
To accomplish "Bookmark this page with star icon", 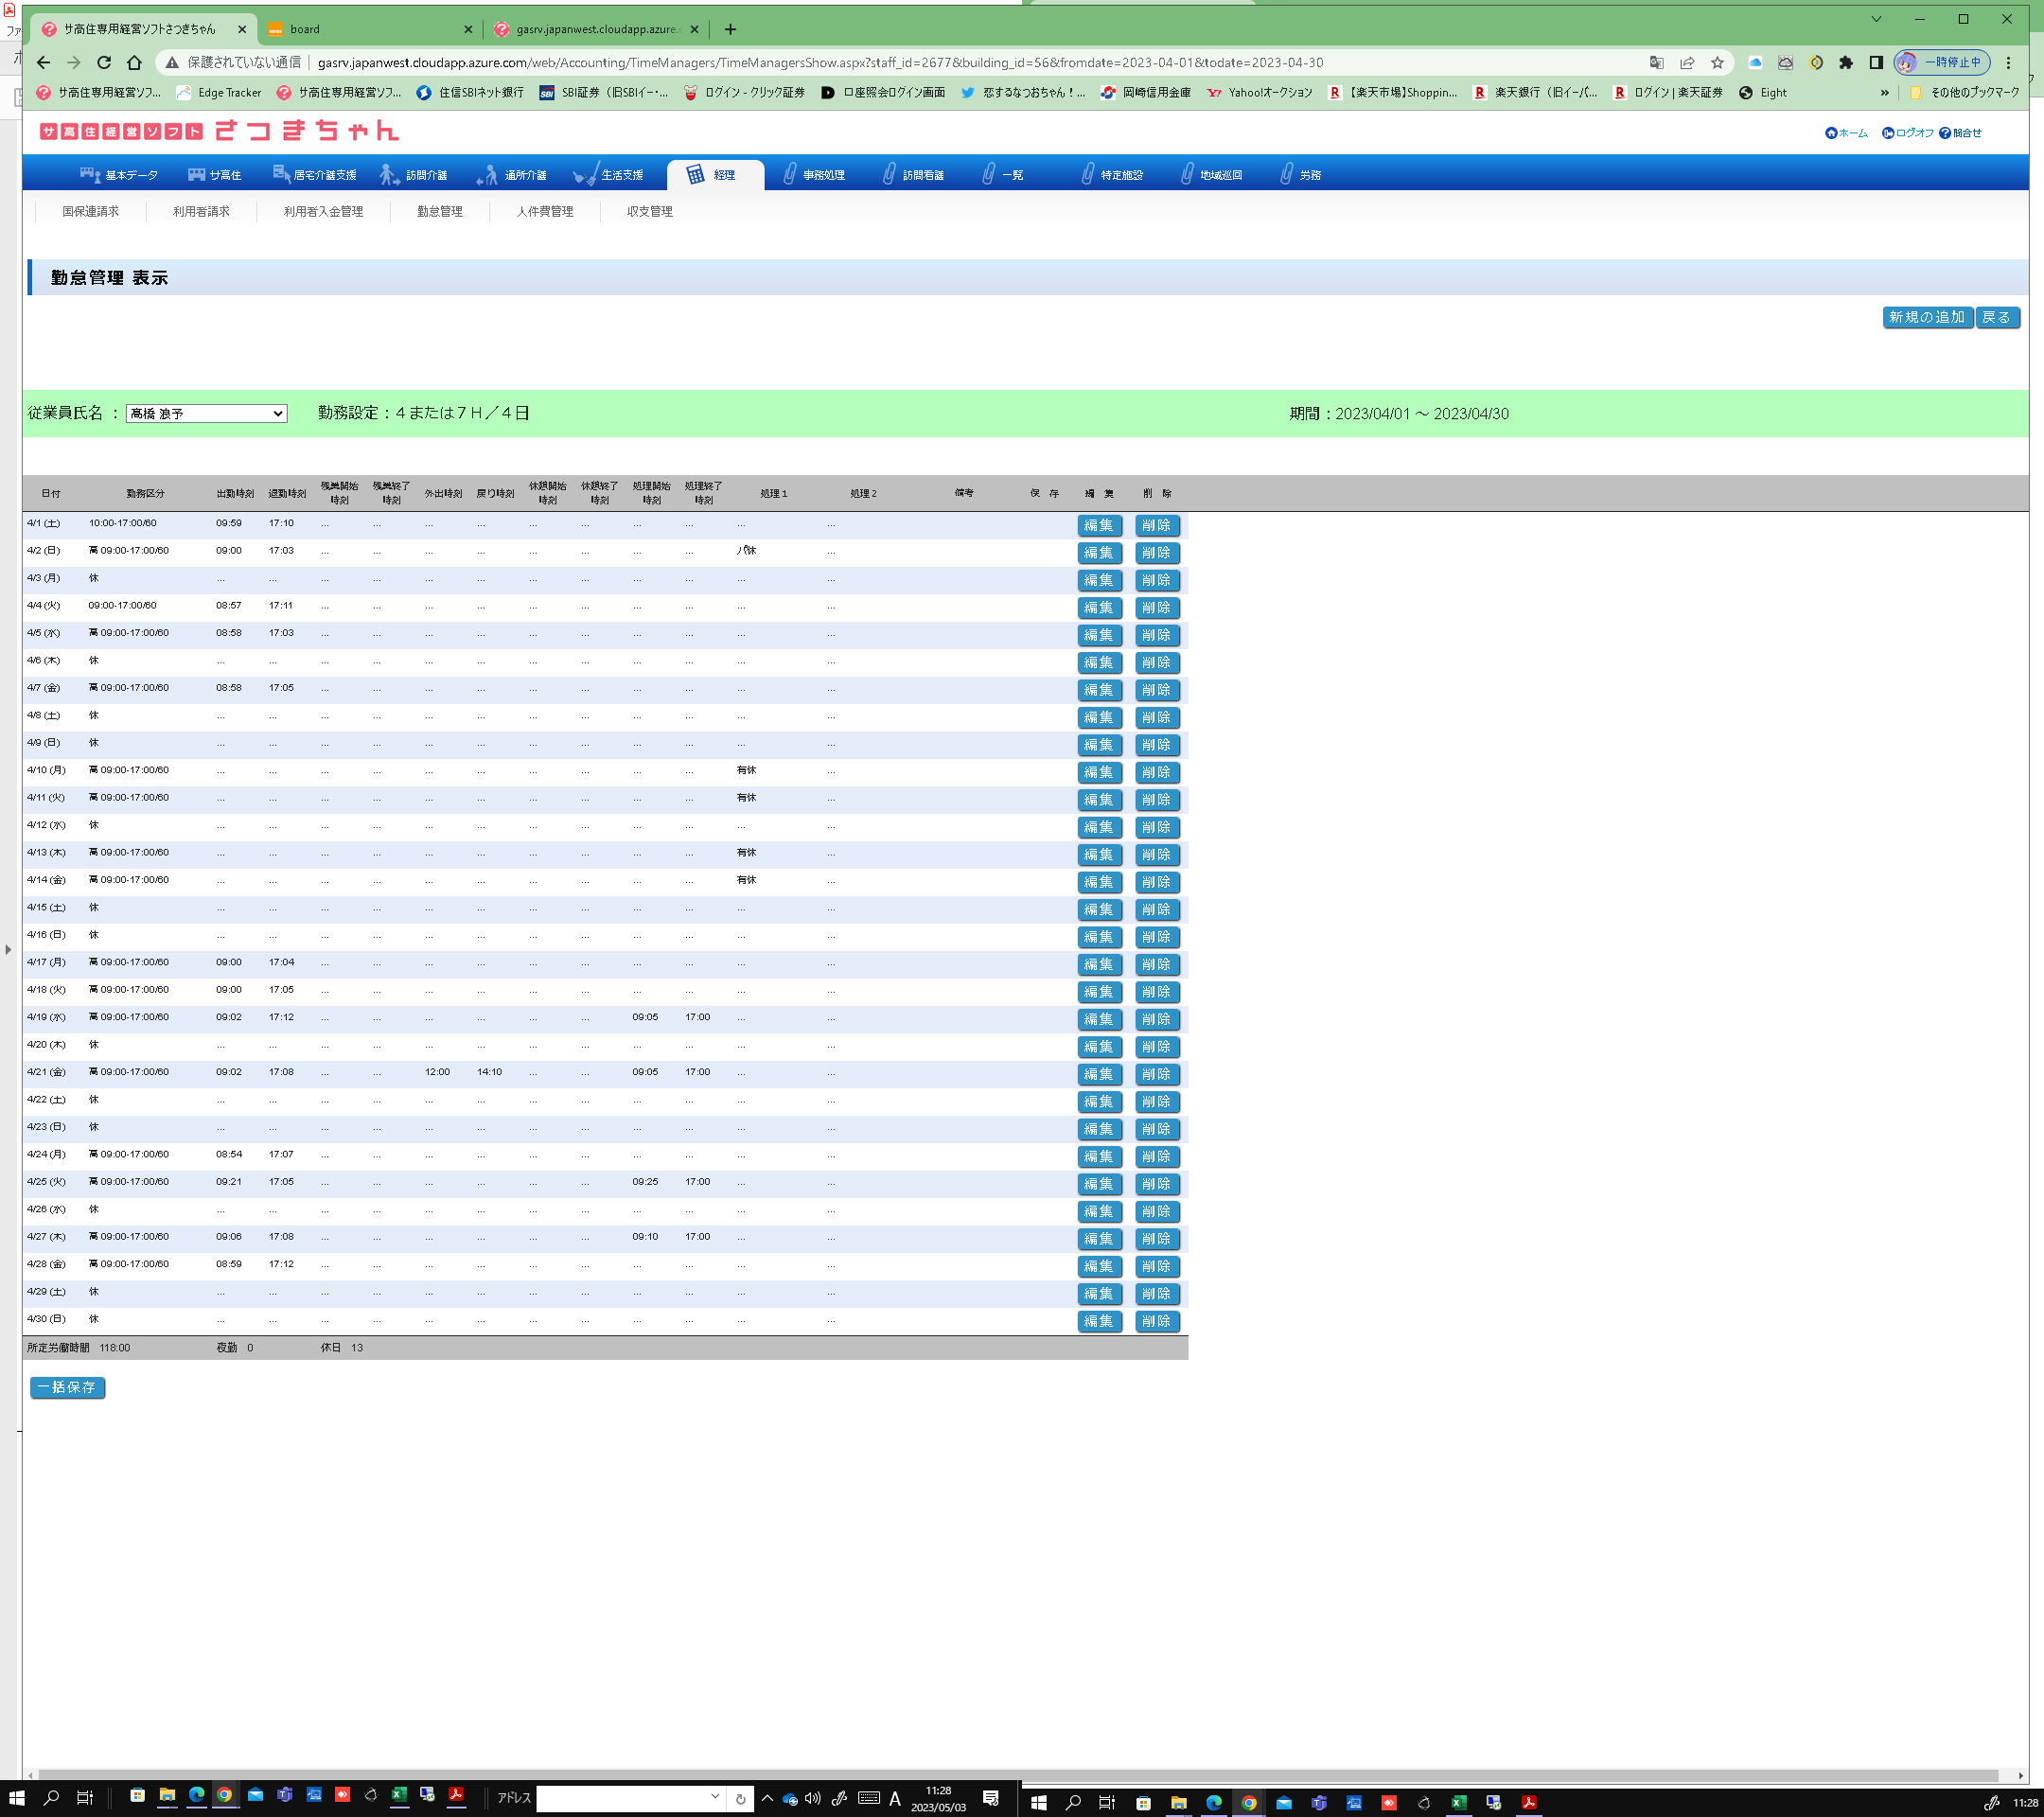I will coord(1717,62).
